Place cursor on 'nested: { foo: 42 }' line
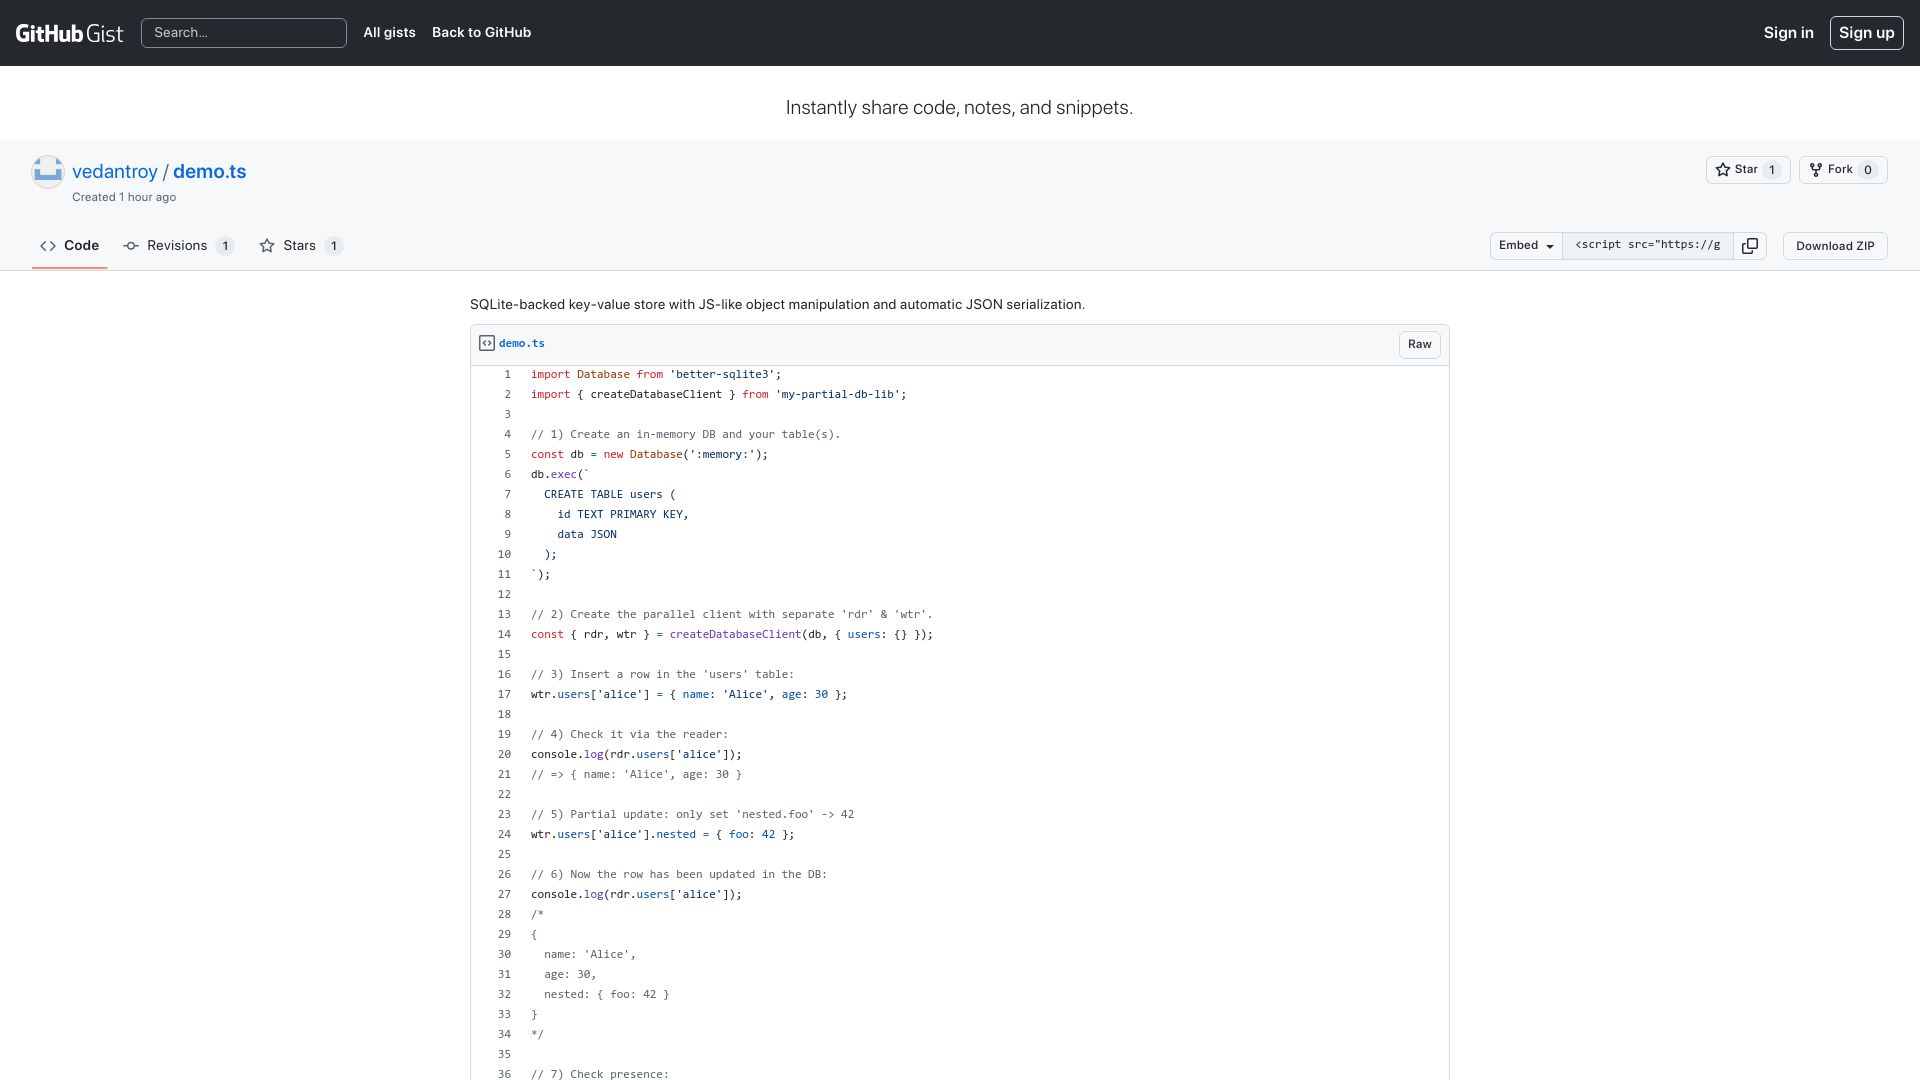Viewport: 1920px width, 1080px height. click(x=606, y=995)
